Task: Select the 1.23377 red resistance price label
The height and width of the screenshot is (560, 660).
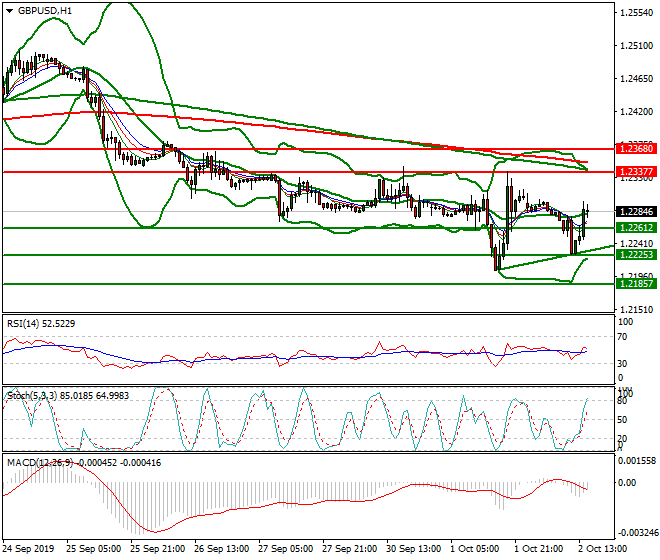Action: (636, 172)
